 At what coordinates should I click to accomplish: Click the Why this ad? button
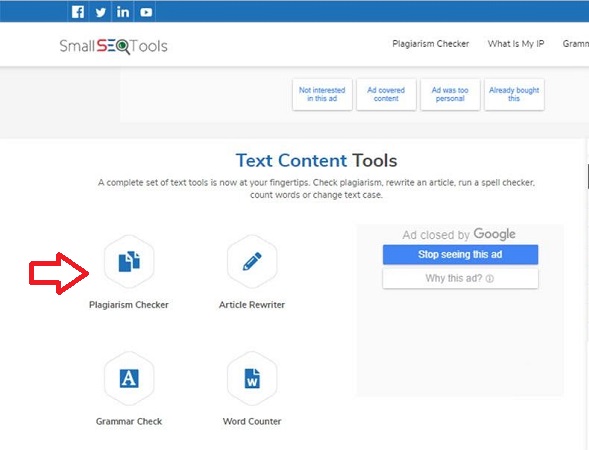tap(460, 278)
